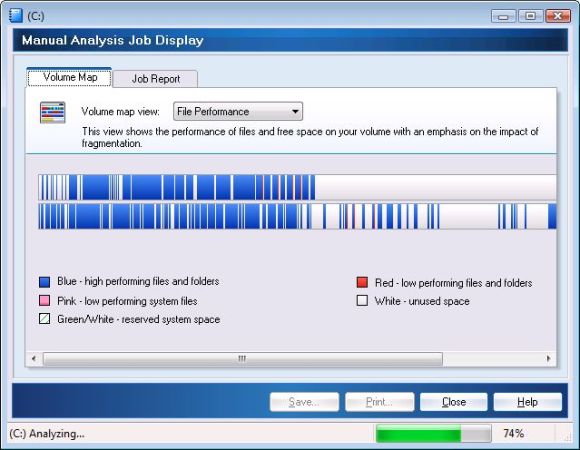Open the File Performance dropdown

238,111
